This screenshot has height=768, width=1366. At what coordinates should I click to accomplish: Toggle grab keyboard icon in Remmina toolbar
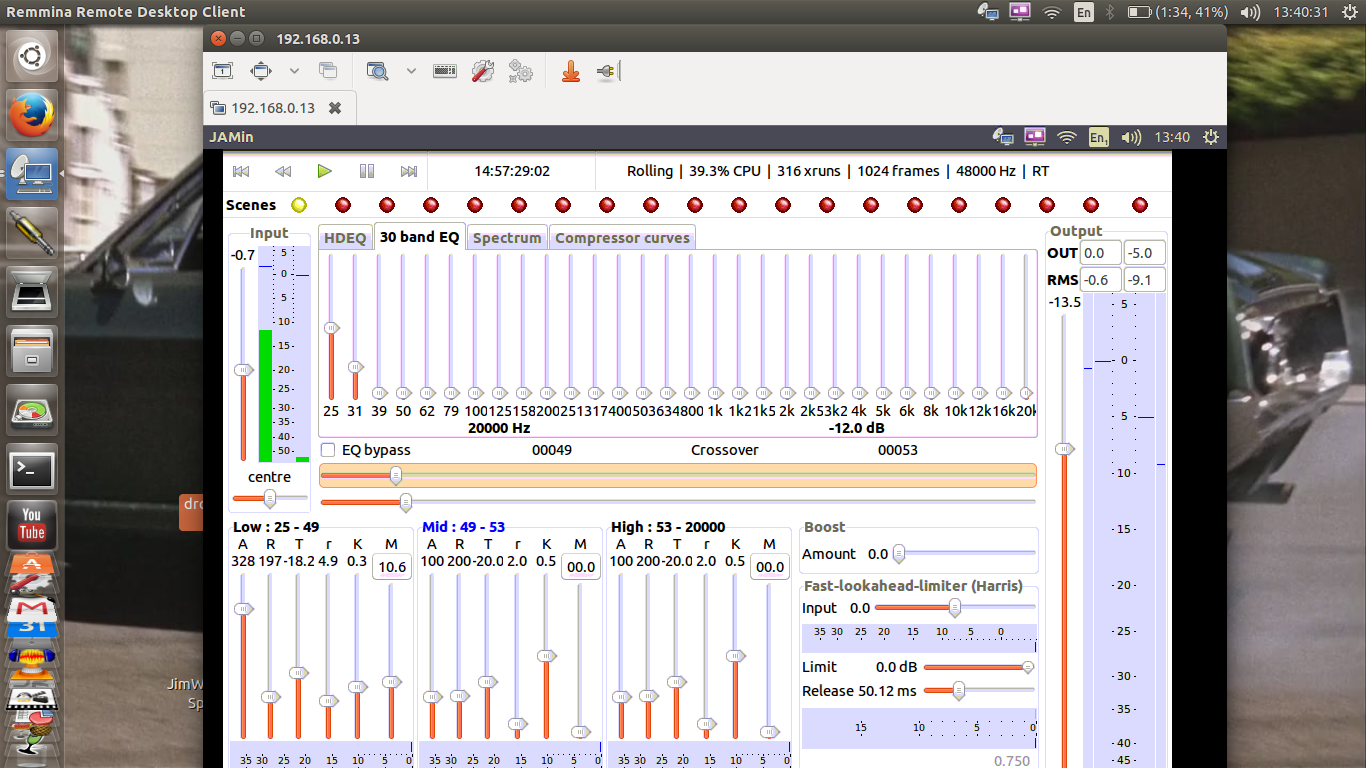click(x=445, y=71)
